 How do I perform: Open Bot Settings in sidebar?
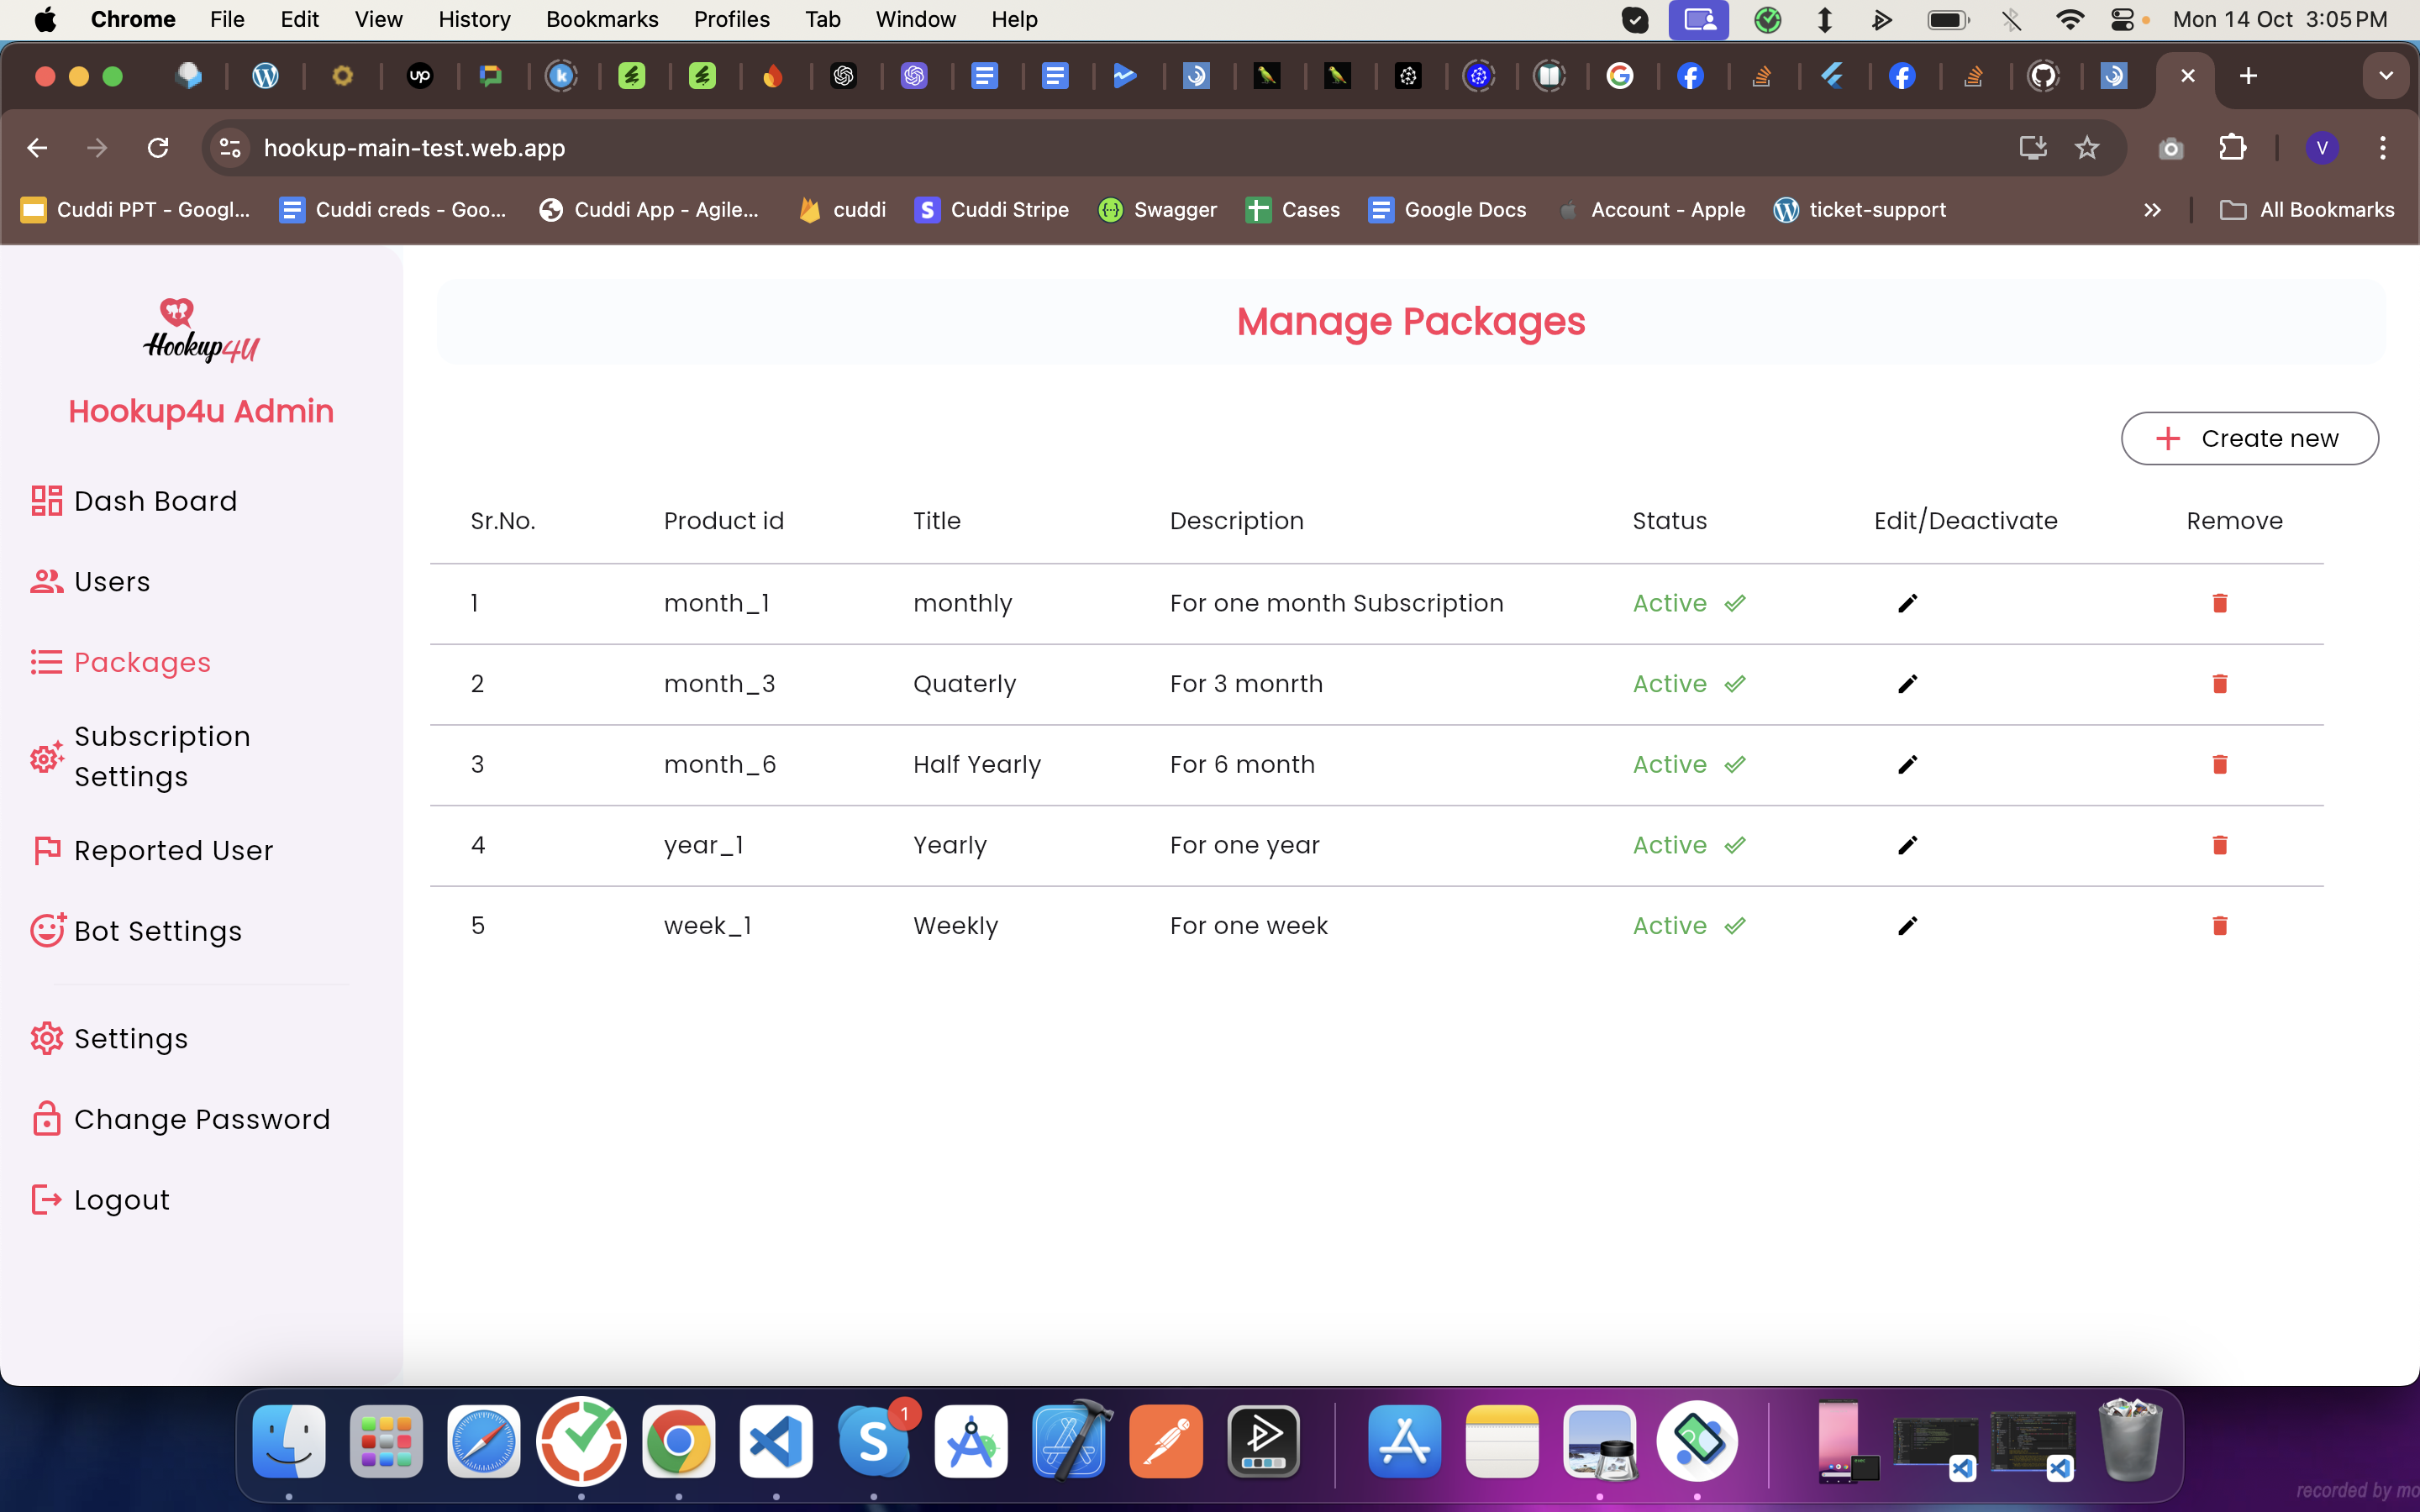tap(136, 931)
